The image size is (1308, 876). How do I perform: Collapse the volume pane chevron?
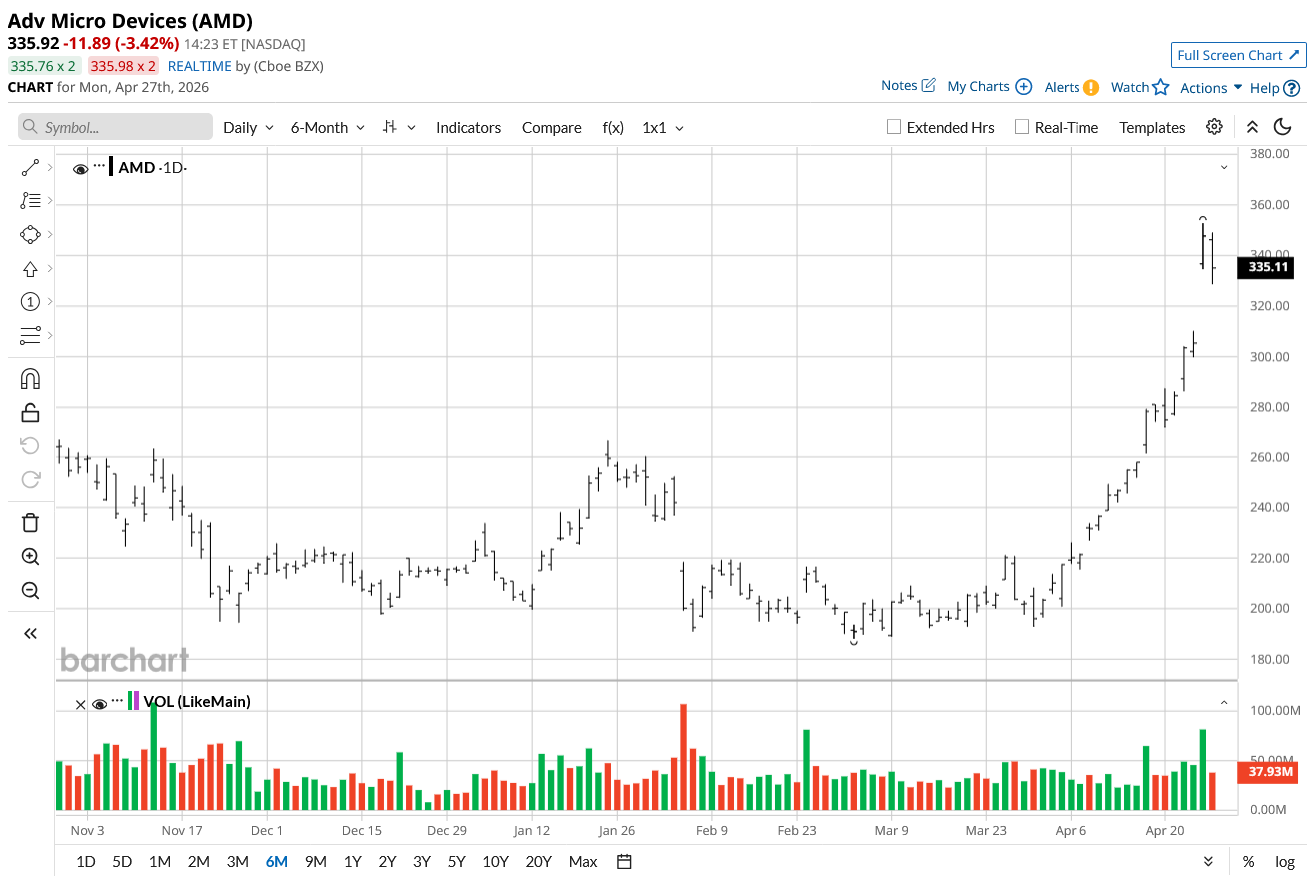click(x=1224, y=703)
